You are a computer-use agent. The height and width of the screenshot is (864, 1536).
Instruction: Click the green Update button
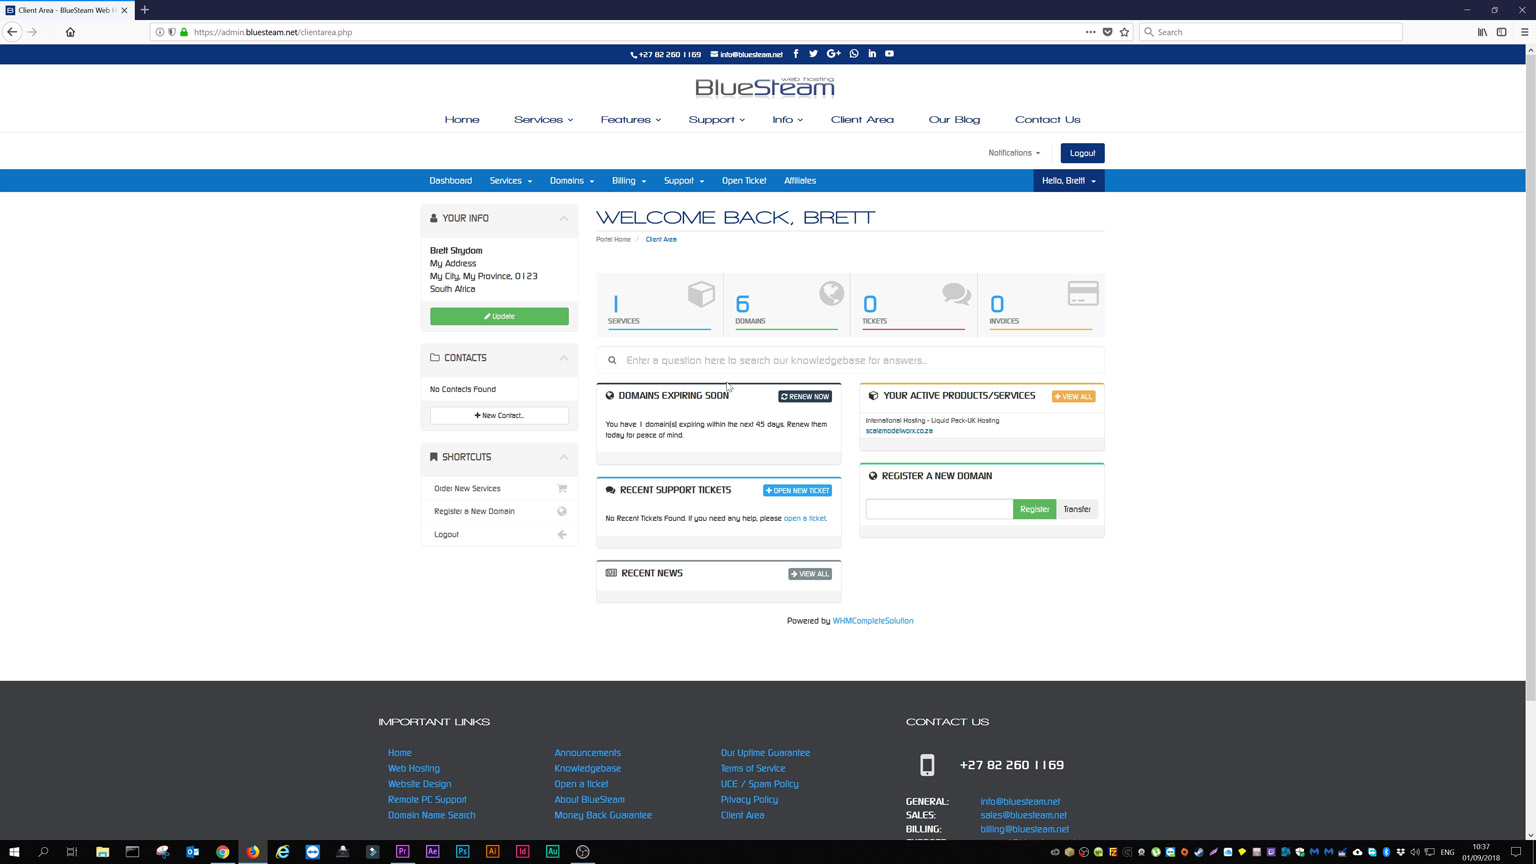tap(499, 316)
